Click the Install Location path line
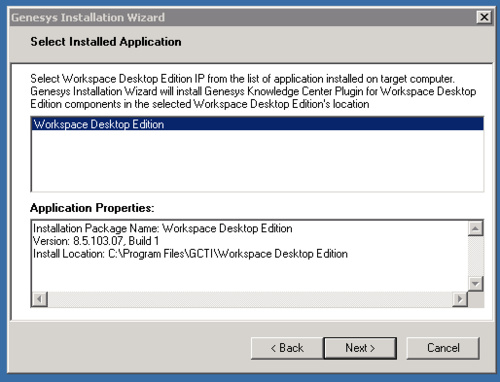500x382 pixels. 190,254
